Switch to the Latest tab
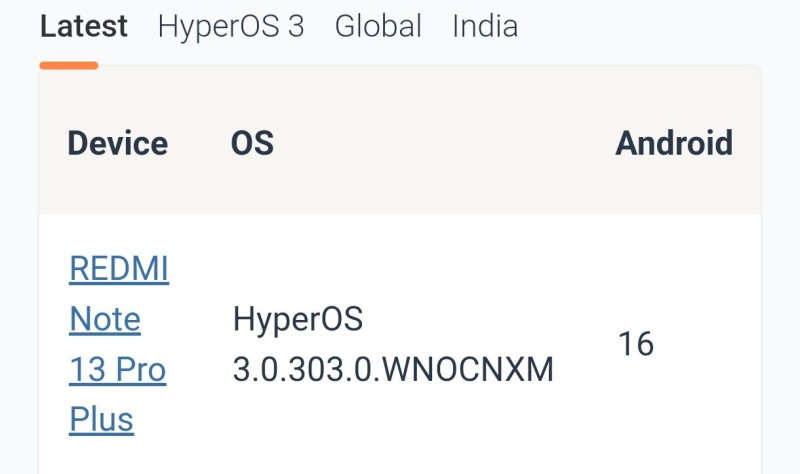 click(x=84, y=26)
